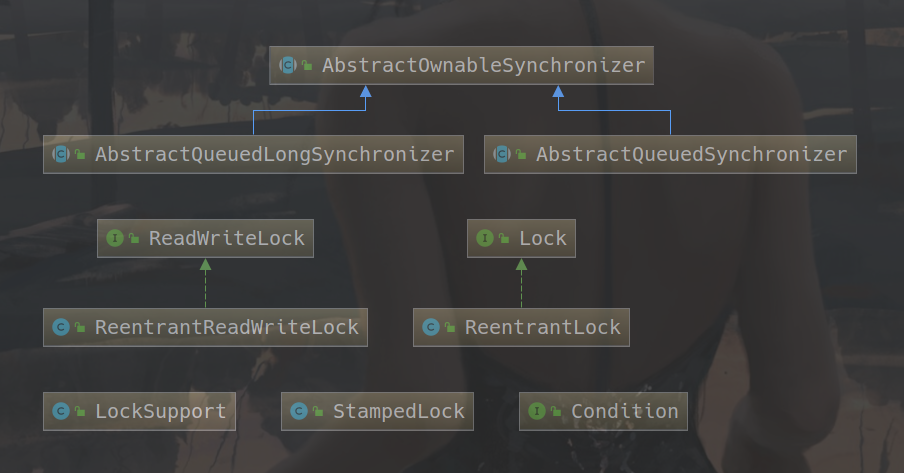The image size is (904, 473).
Task: Select the AbstractQueuedLongSynchronizer node label
Action: (274, 154)
